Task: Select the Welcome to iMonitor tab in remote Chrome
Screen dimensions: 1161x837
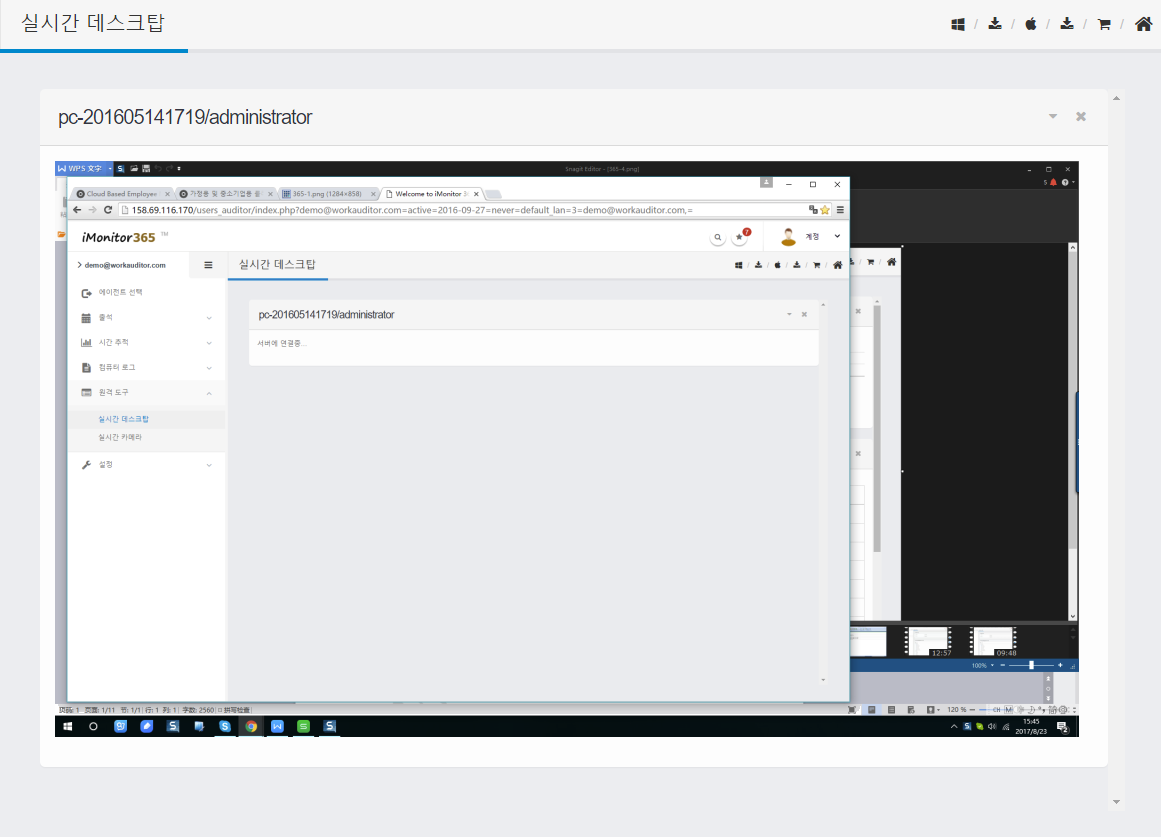Action: pos(431,194)
